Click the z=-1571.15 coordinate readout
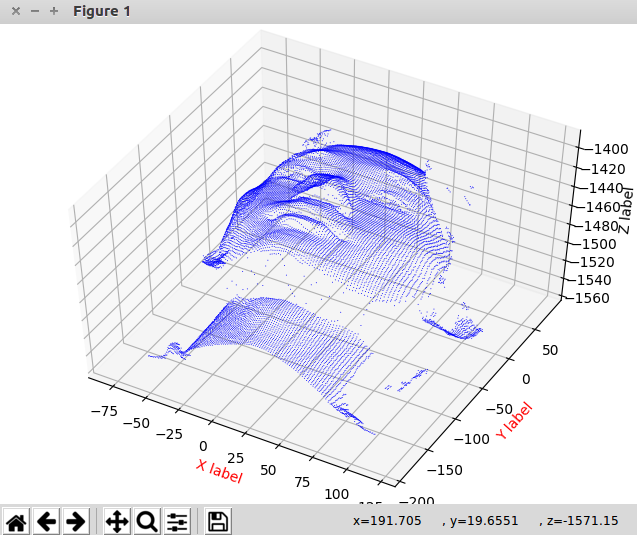This screenshot has height=535, width=637. [583, 521]
